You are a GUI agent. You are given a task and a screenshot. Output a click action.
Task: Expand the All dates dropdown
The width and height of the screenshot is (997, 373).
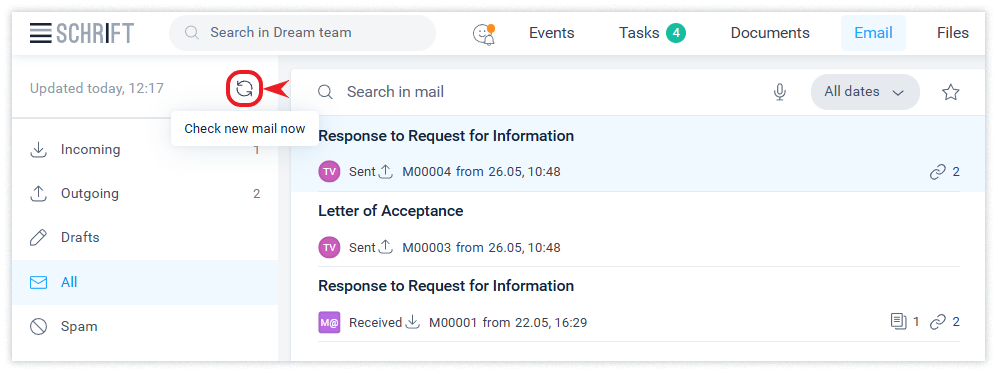(x=865, y=92)
